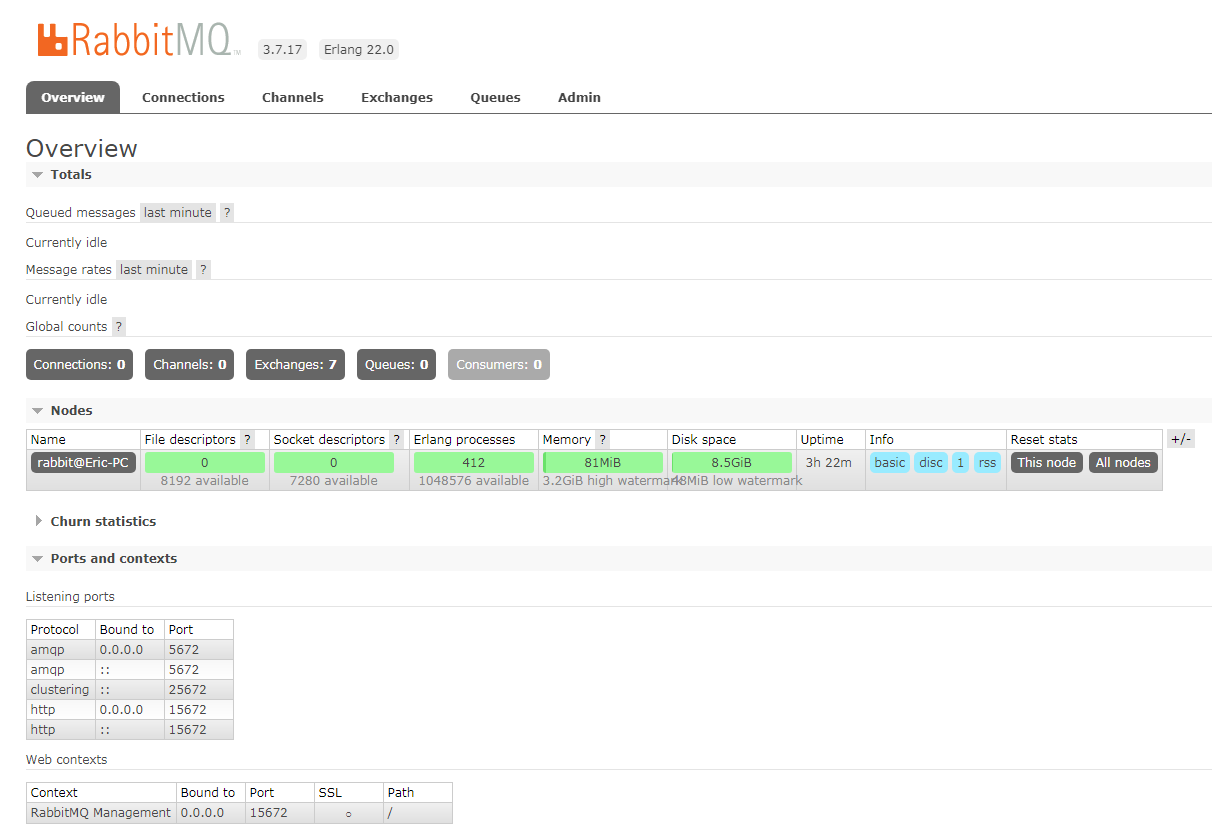
Task: Open the Queues tab
Action: click(x=496, y=97)
